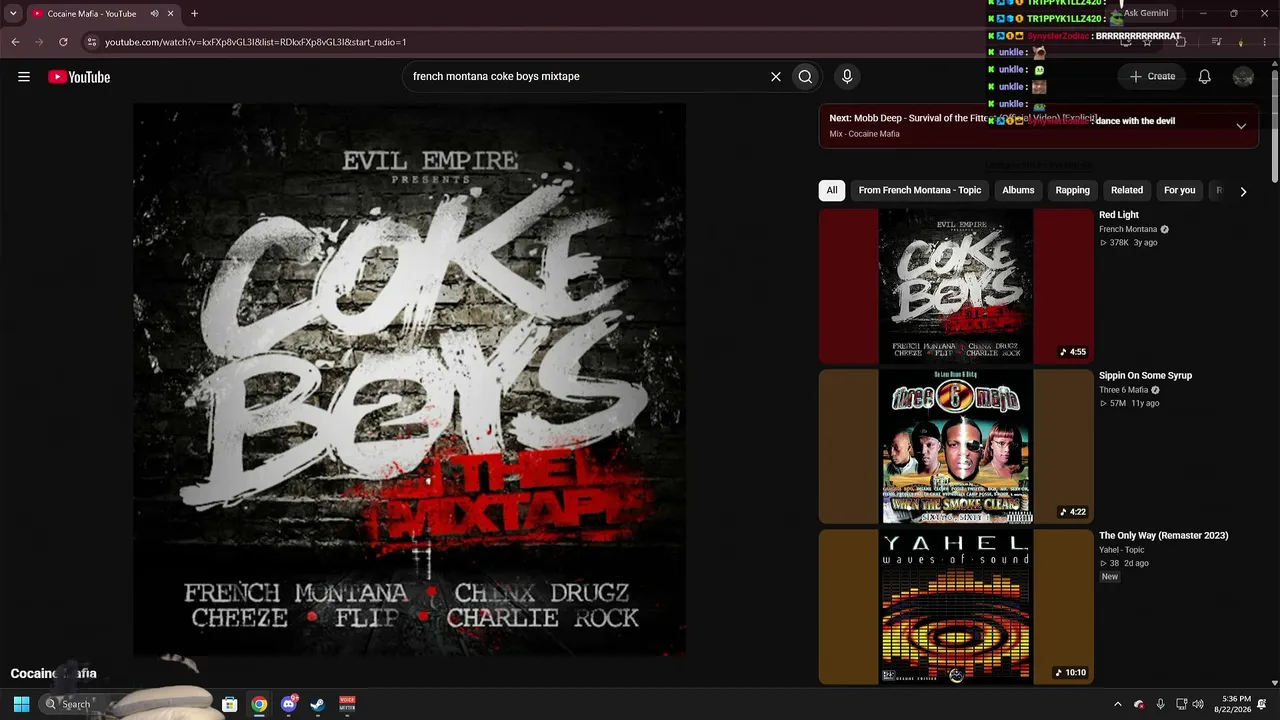Visit the French Montana channel link

1128,229
